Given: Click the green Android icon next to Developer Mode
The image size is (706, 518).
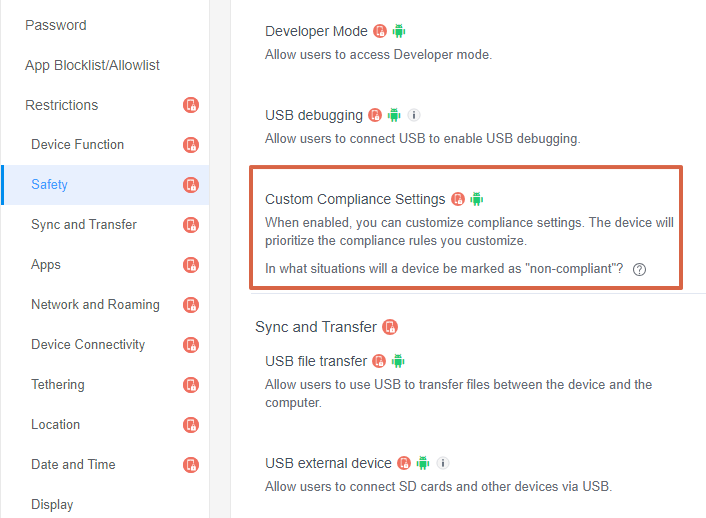Looking at the screenshot, I should [x=399, y=31].
